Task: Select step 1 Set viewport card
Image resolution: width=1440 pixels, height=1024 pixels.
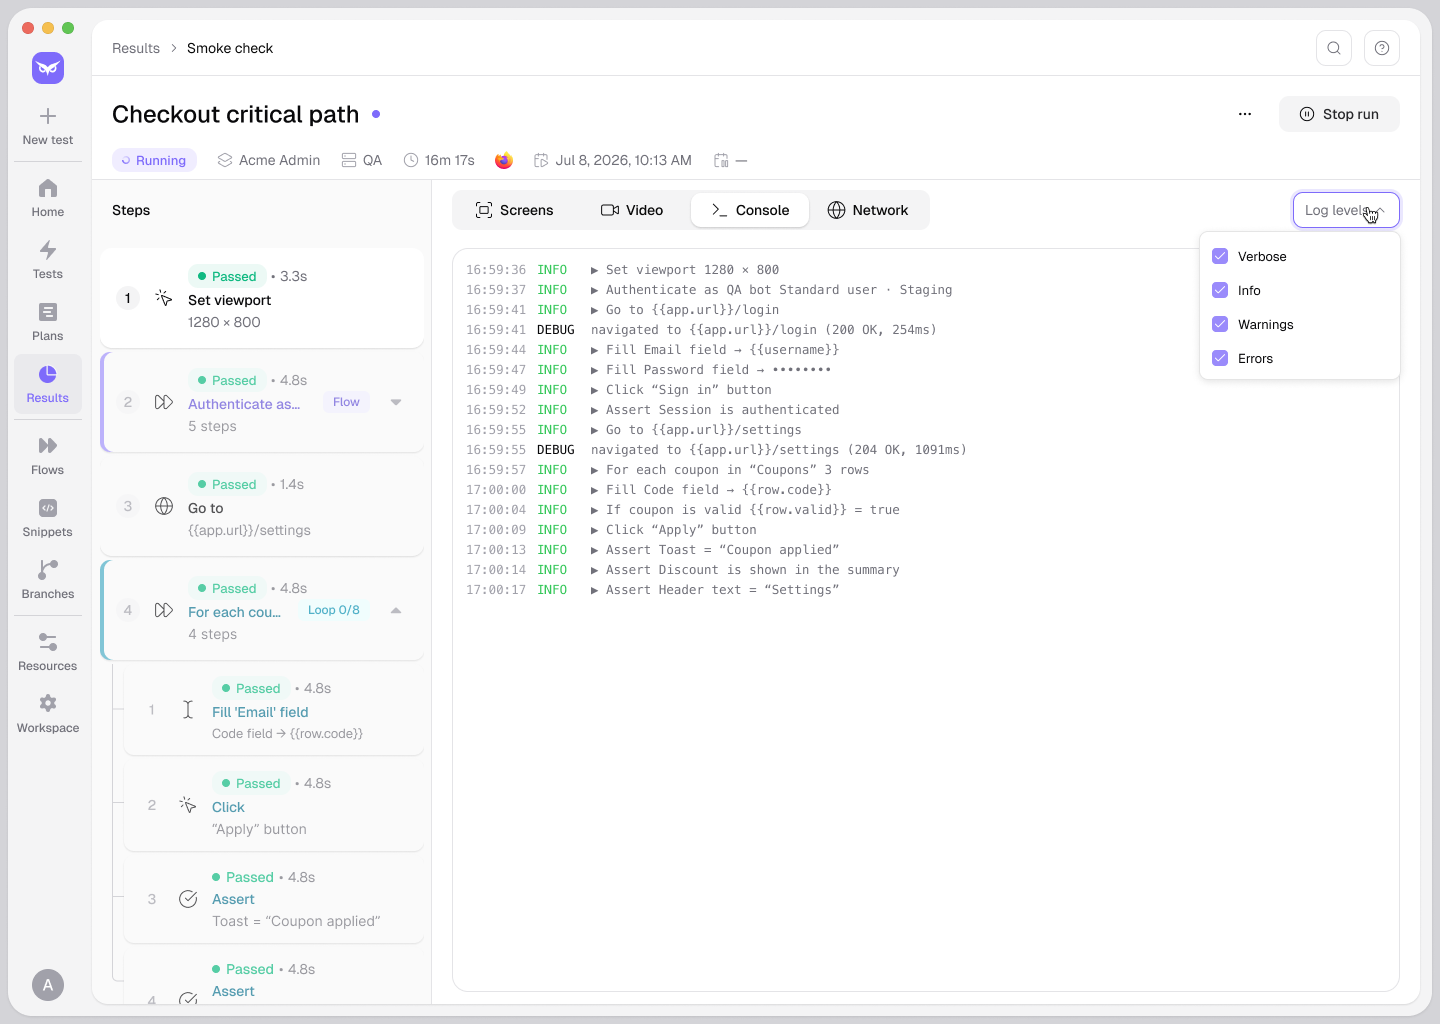Action: 262,298
